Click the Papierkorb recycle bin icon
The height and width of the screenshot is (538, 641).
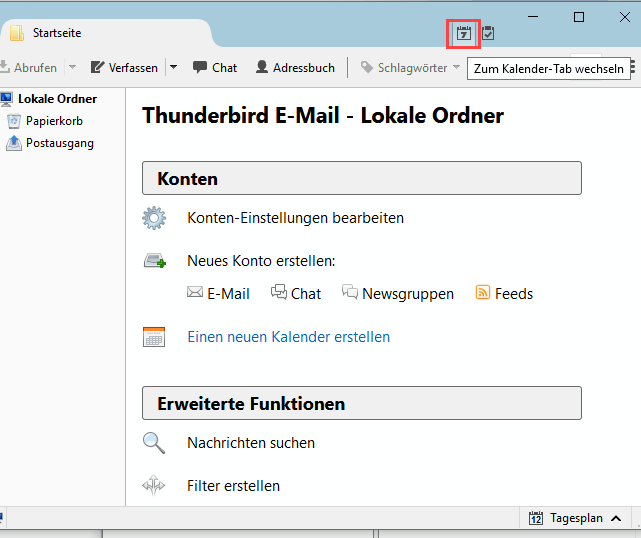(x=14, y=121)
